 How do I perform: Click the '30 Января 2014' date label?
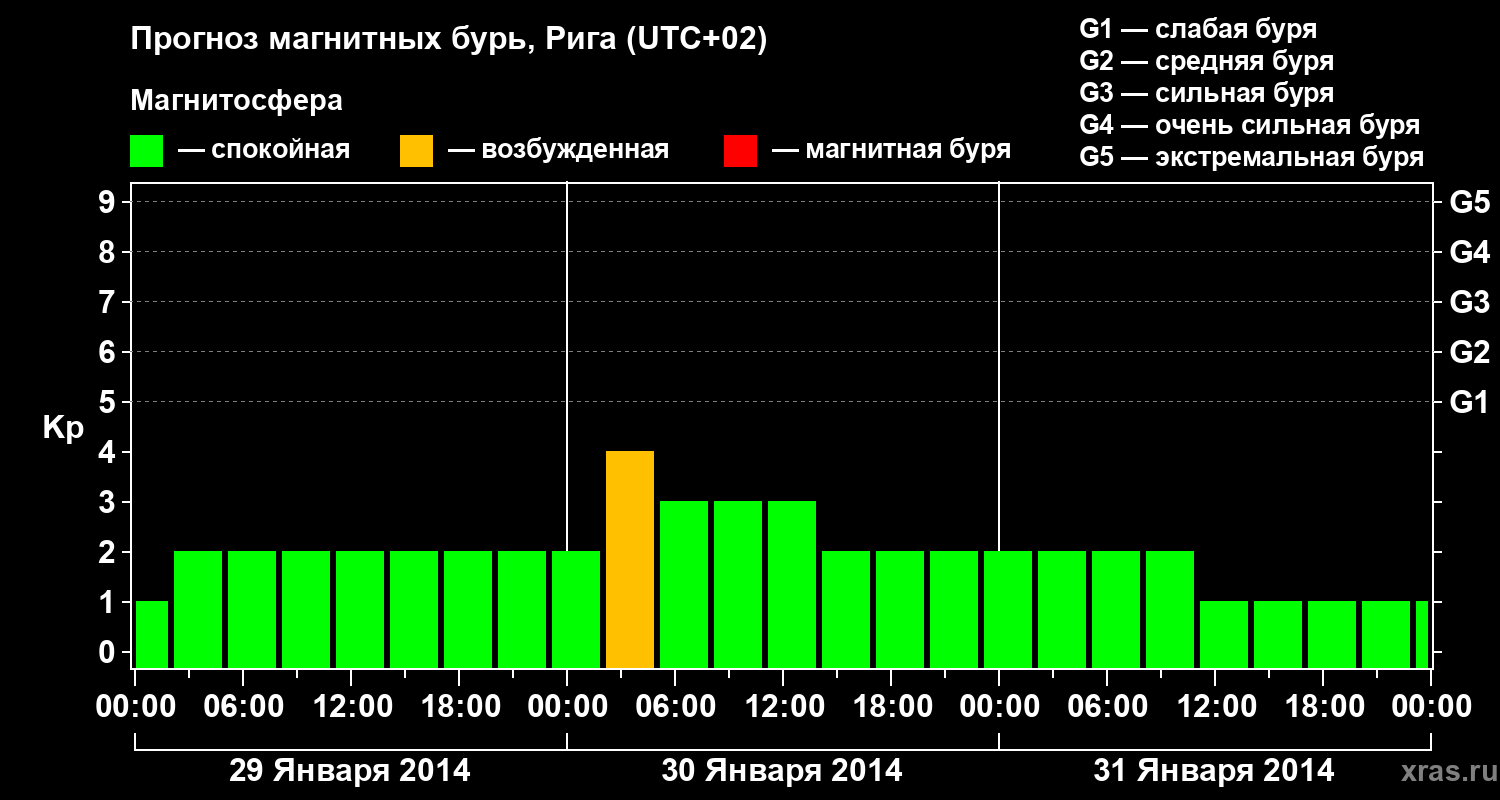pyautogui.click(x=782, y=771)
